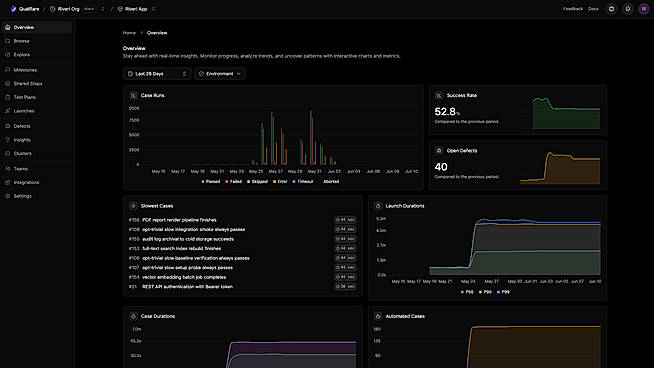Click the Slowest Cases card icon
Viewport: 654px width, 368px height.
click(133, 206)
